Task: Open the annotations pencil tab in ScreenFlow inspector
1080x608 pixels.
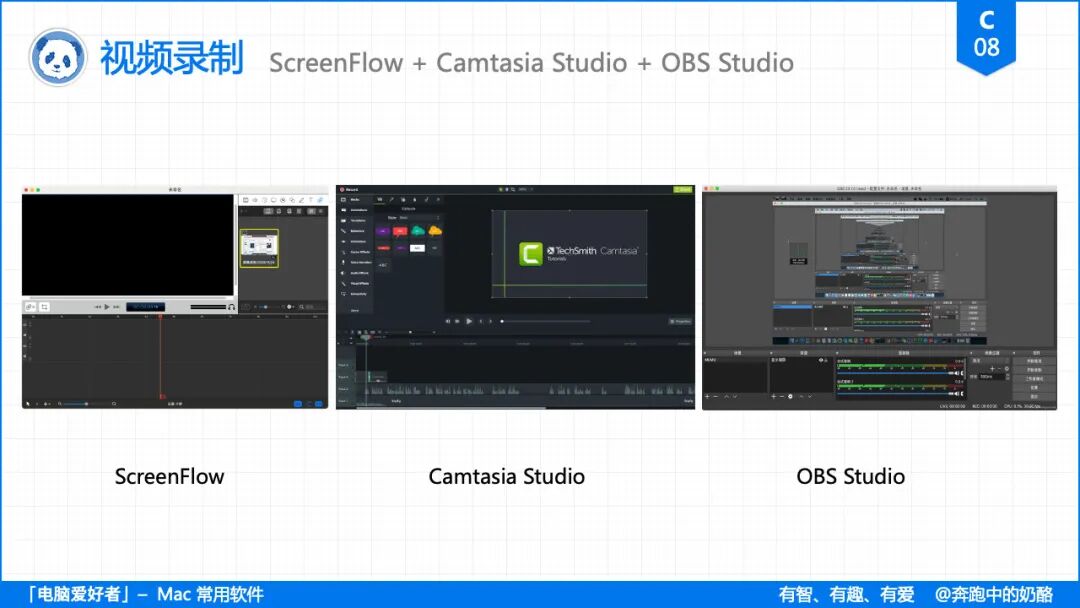Action: (302, 200)
